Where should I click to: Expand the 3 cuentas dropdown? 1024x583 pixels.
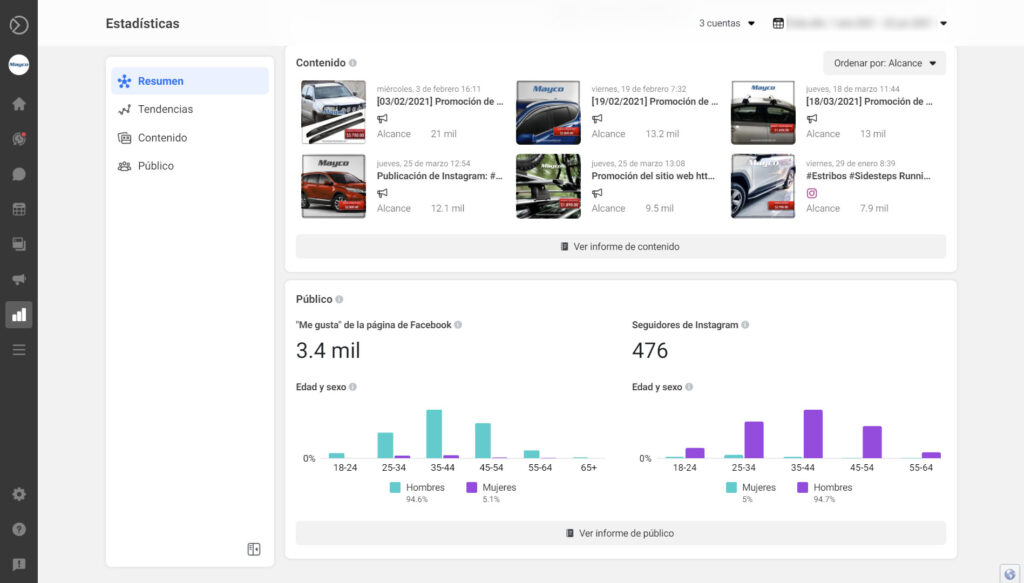click(727, 23)
